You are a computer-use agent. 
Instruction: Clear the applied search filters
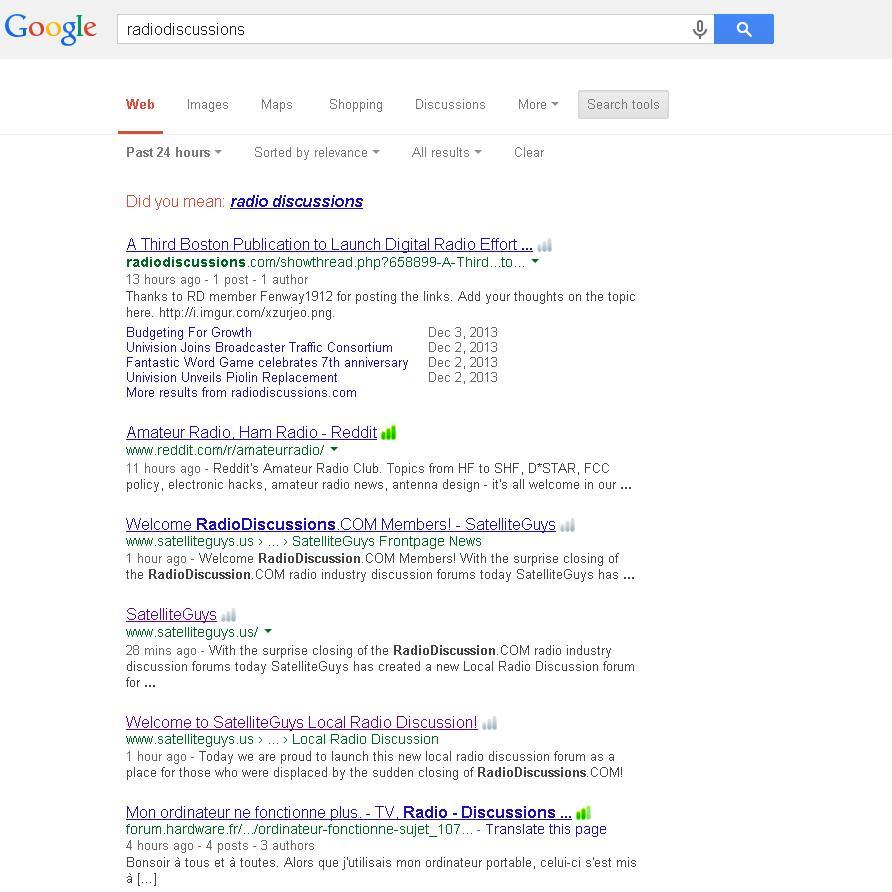(529, 152)
